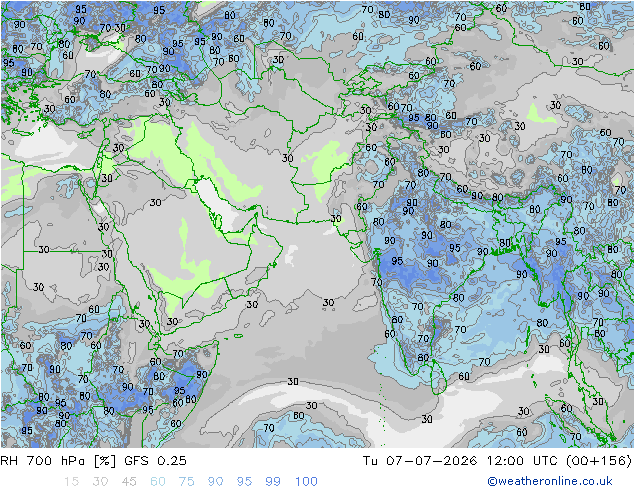Select the 'RH 700 hPa [%] GFS 0.25' title

(93, 461)
